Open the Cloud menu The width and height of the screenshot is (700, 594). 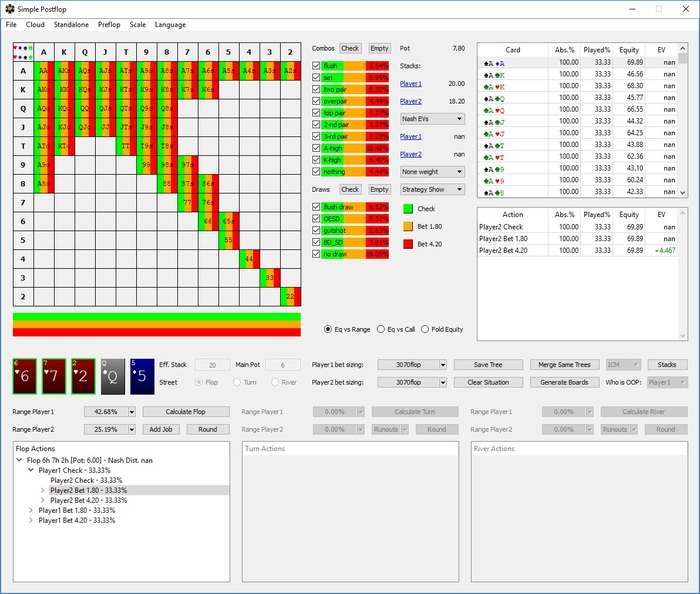point(35,25)
